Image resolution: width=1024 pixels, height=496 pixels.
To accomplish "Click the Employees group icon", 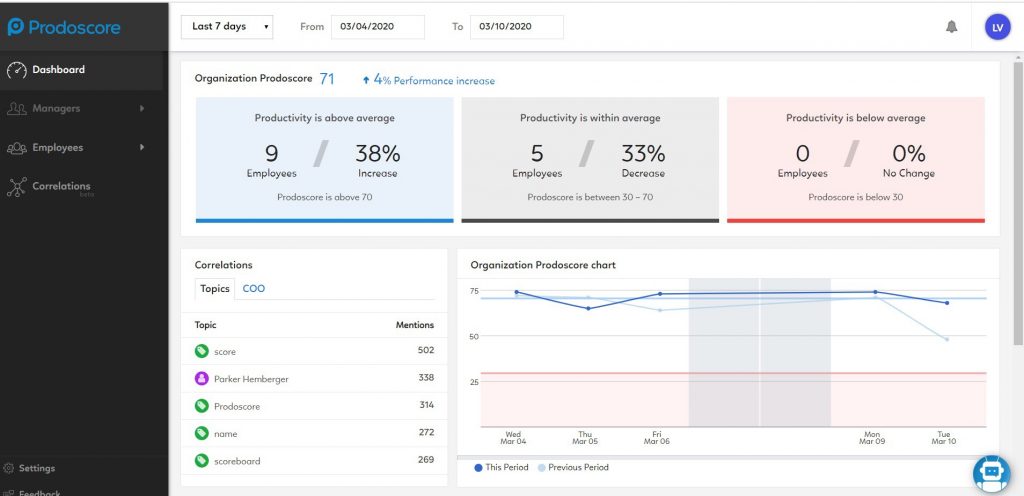I will [x=16, y=148].
